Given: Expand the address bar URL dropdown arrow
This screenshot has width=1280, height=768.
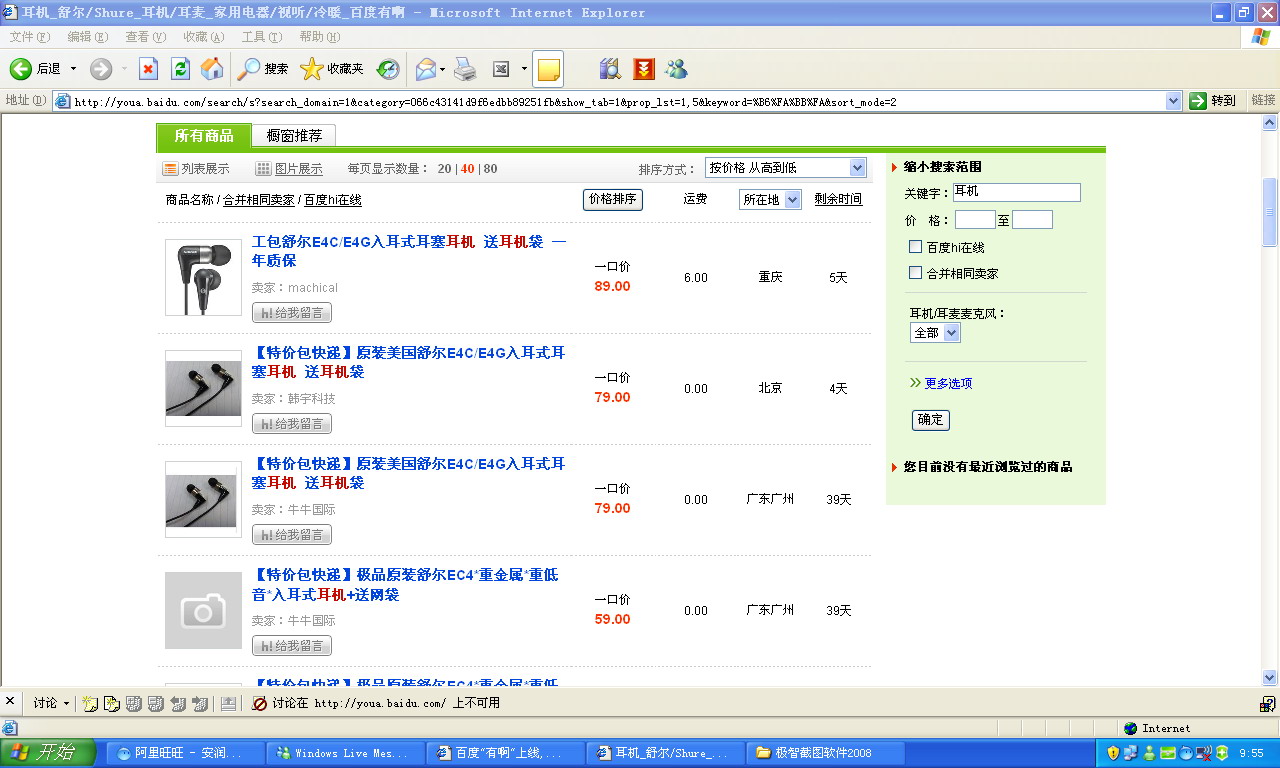Looking at the screenshot, I should tap(1174, 101).
